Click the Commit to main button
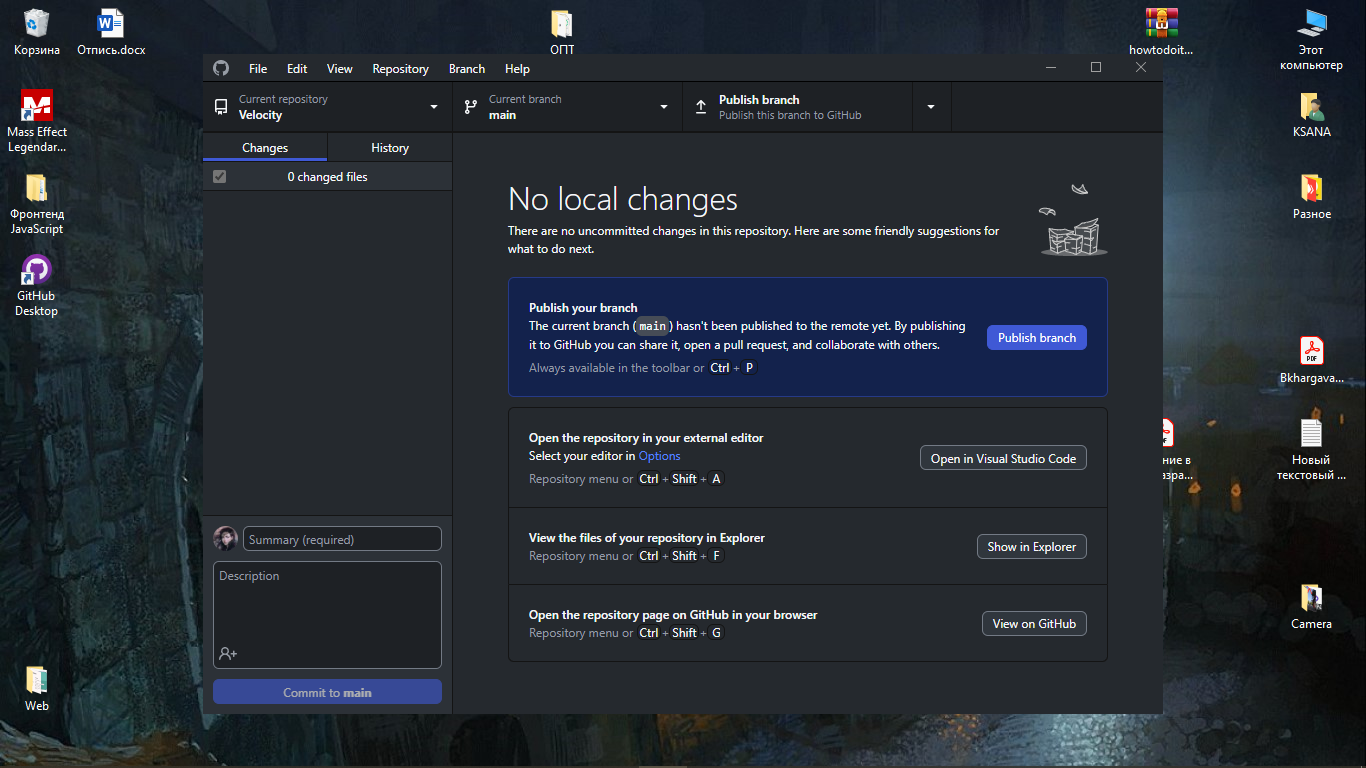Viewport: 1366px width, 768px height. click(327, 692)
